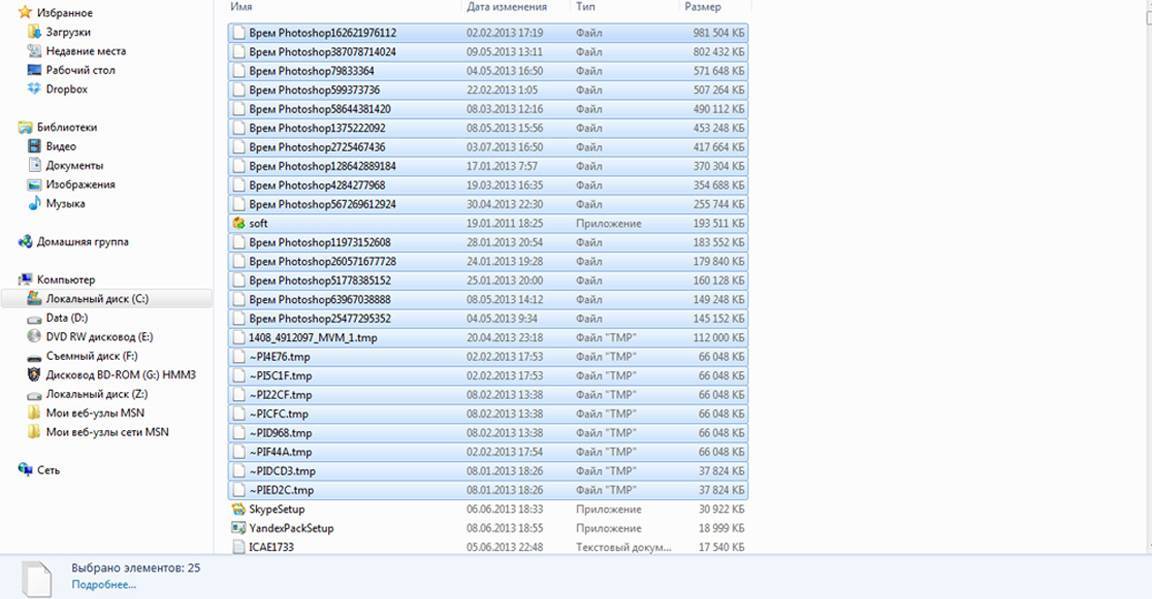Select file Врем Photoshop162621976112
The width and height of the screenshot is (1152, 599).
(x=488, y=32)
